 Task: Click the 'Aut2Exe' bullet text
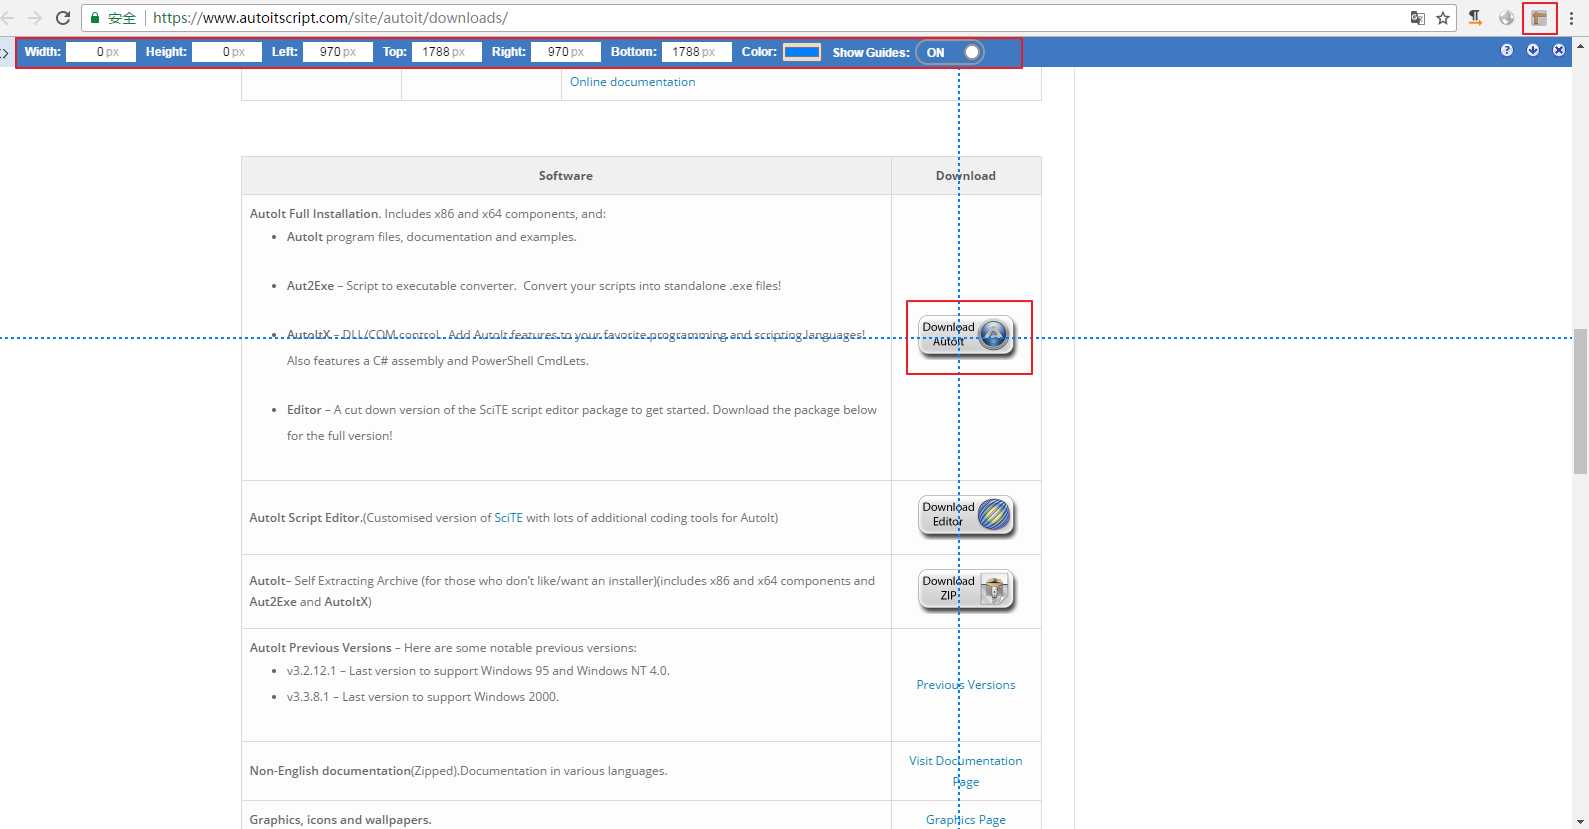(310, 286)
